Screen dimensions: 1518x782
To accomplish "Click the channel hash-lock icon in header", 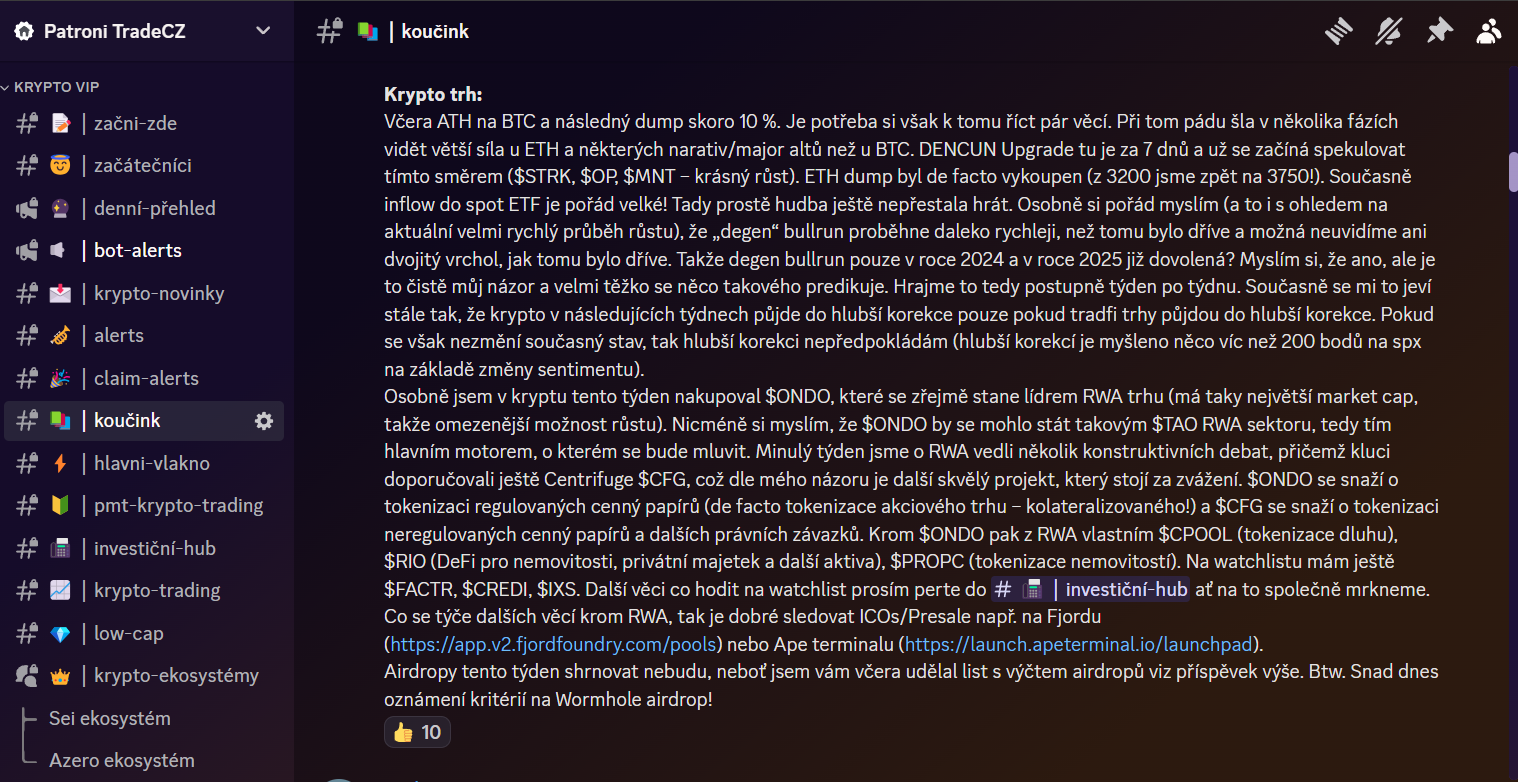I will click(329, 31).
